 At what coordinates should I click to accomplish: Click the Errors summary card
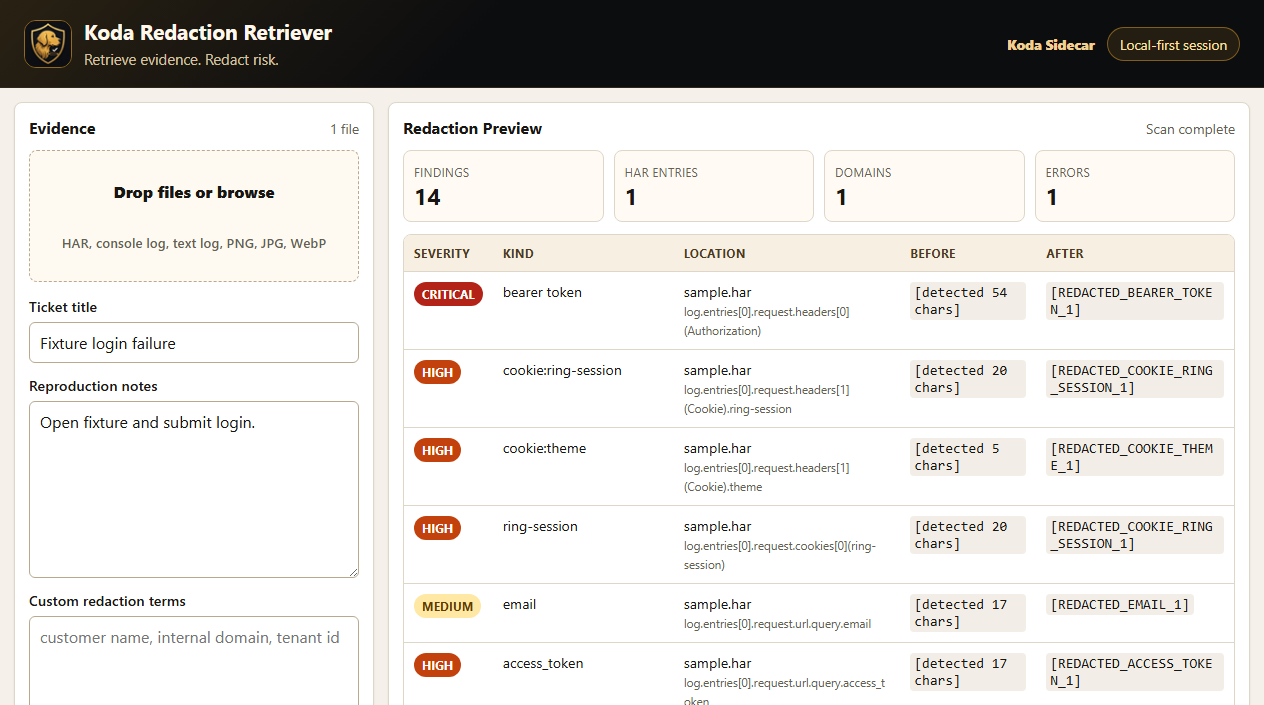click(x=1135, y=186)
